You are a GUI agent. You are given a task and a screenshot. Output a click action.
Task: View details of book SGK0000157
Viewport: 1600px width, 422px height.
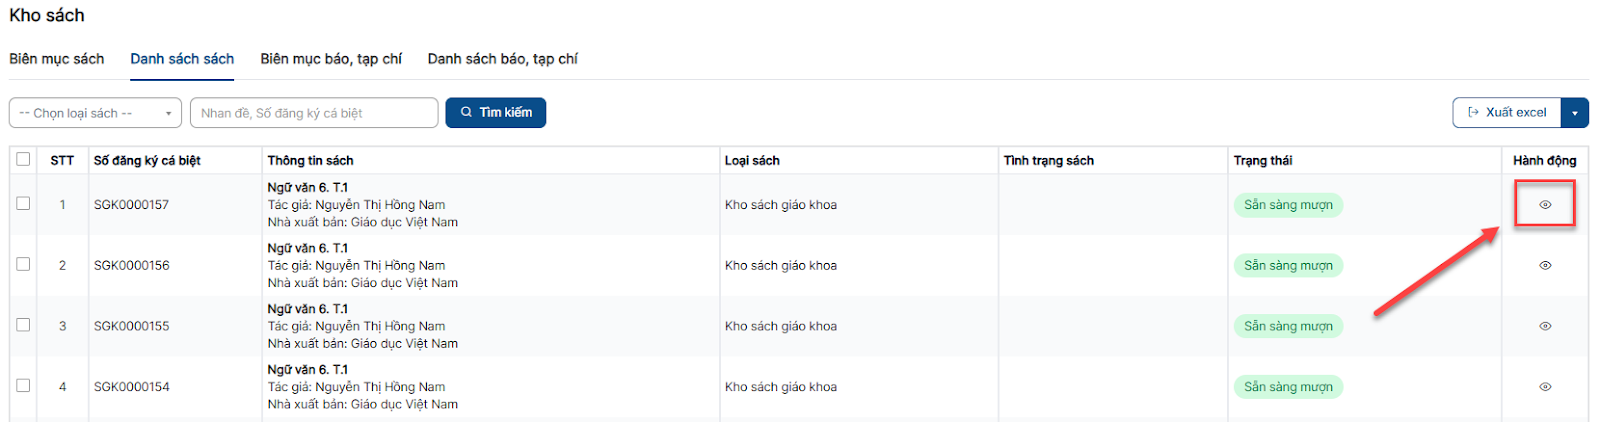1545,205
